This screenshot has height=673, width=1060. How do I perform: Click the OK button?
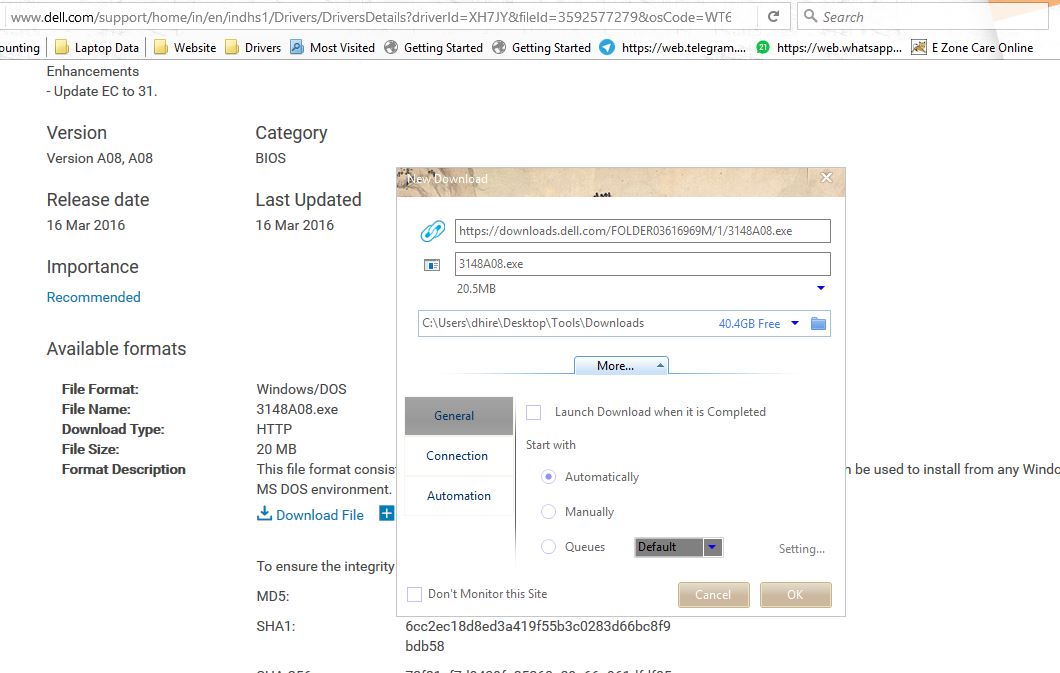pos(796,595)
